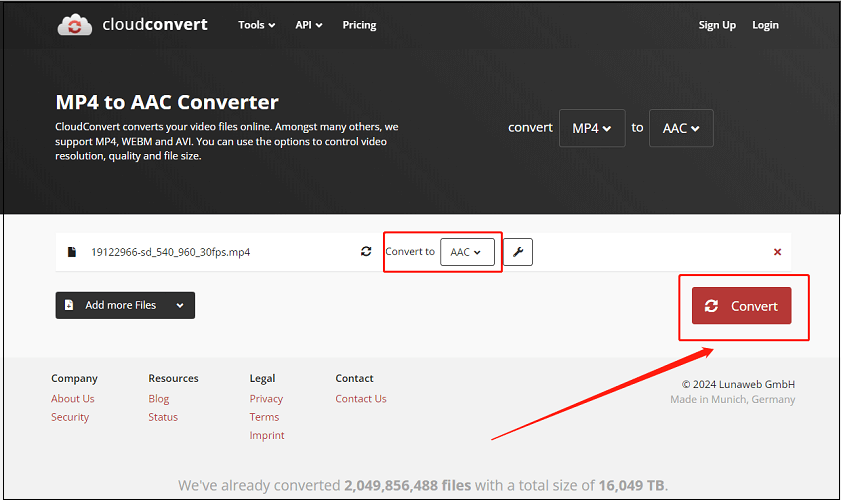Click the wrench options icon
Screen dimensions: 841x500
point(518,252)
